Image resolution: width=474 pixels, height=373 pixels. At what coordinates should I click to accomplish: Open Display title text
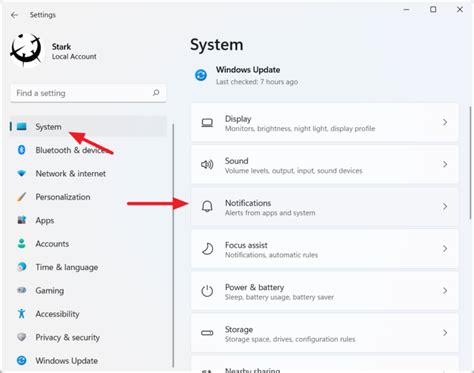point(238,119)
